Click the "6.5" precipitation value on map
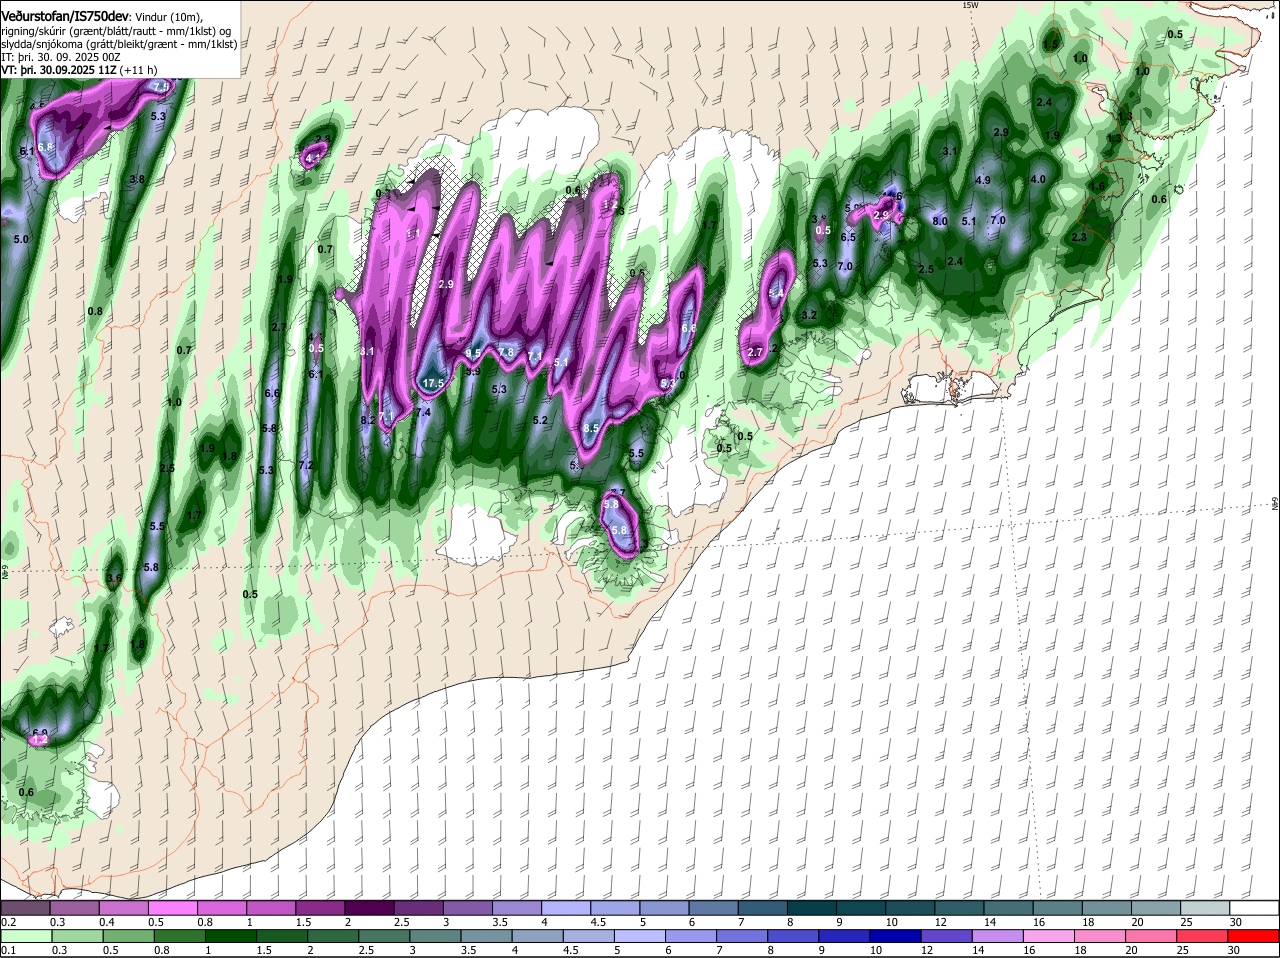 pos(848,238)
